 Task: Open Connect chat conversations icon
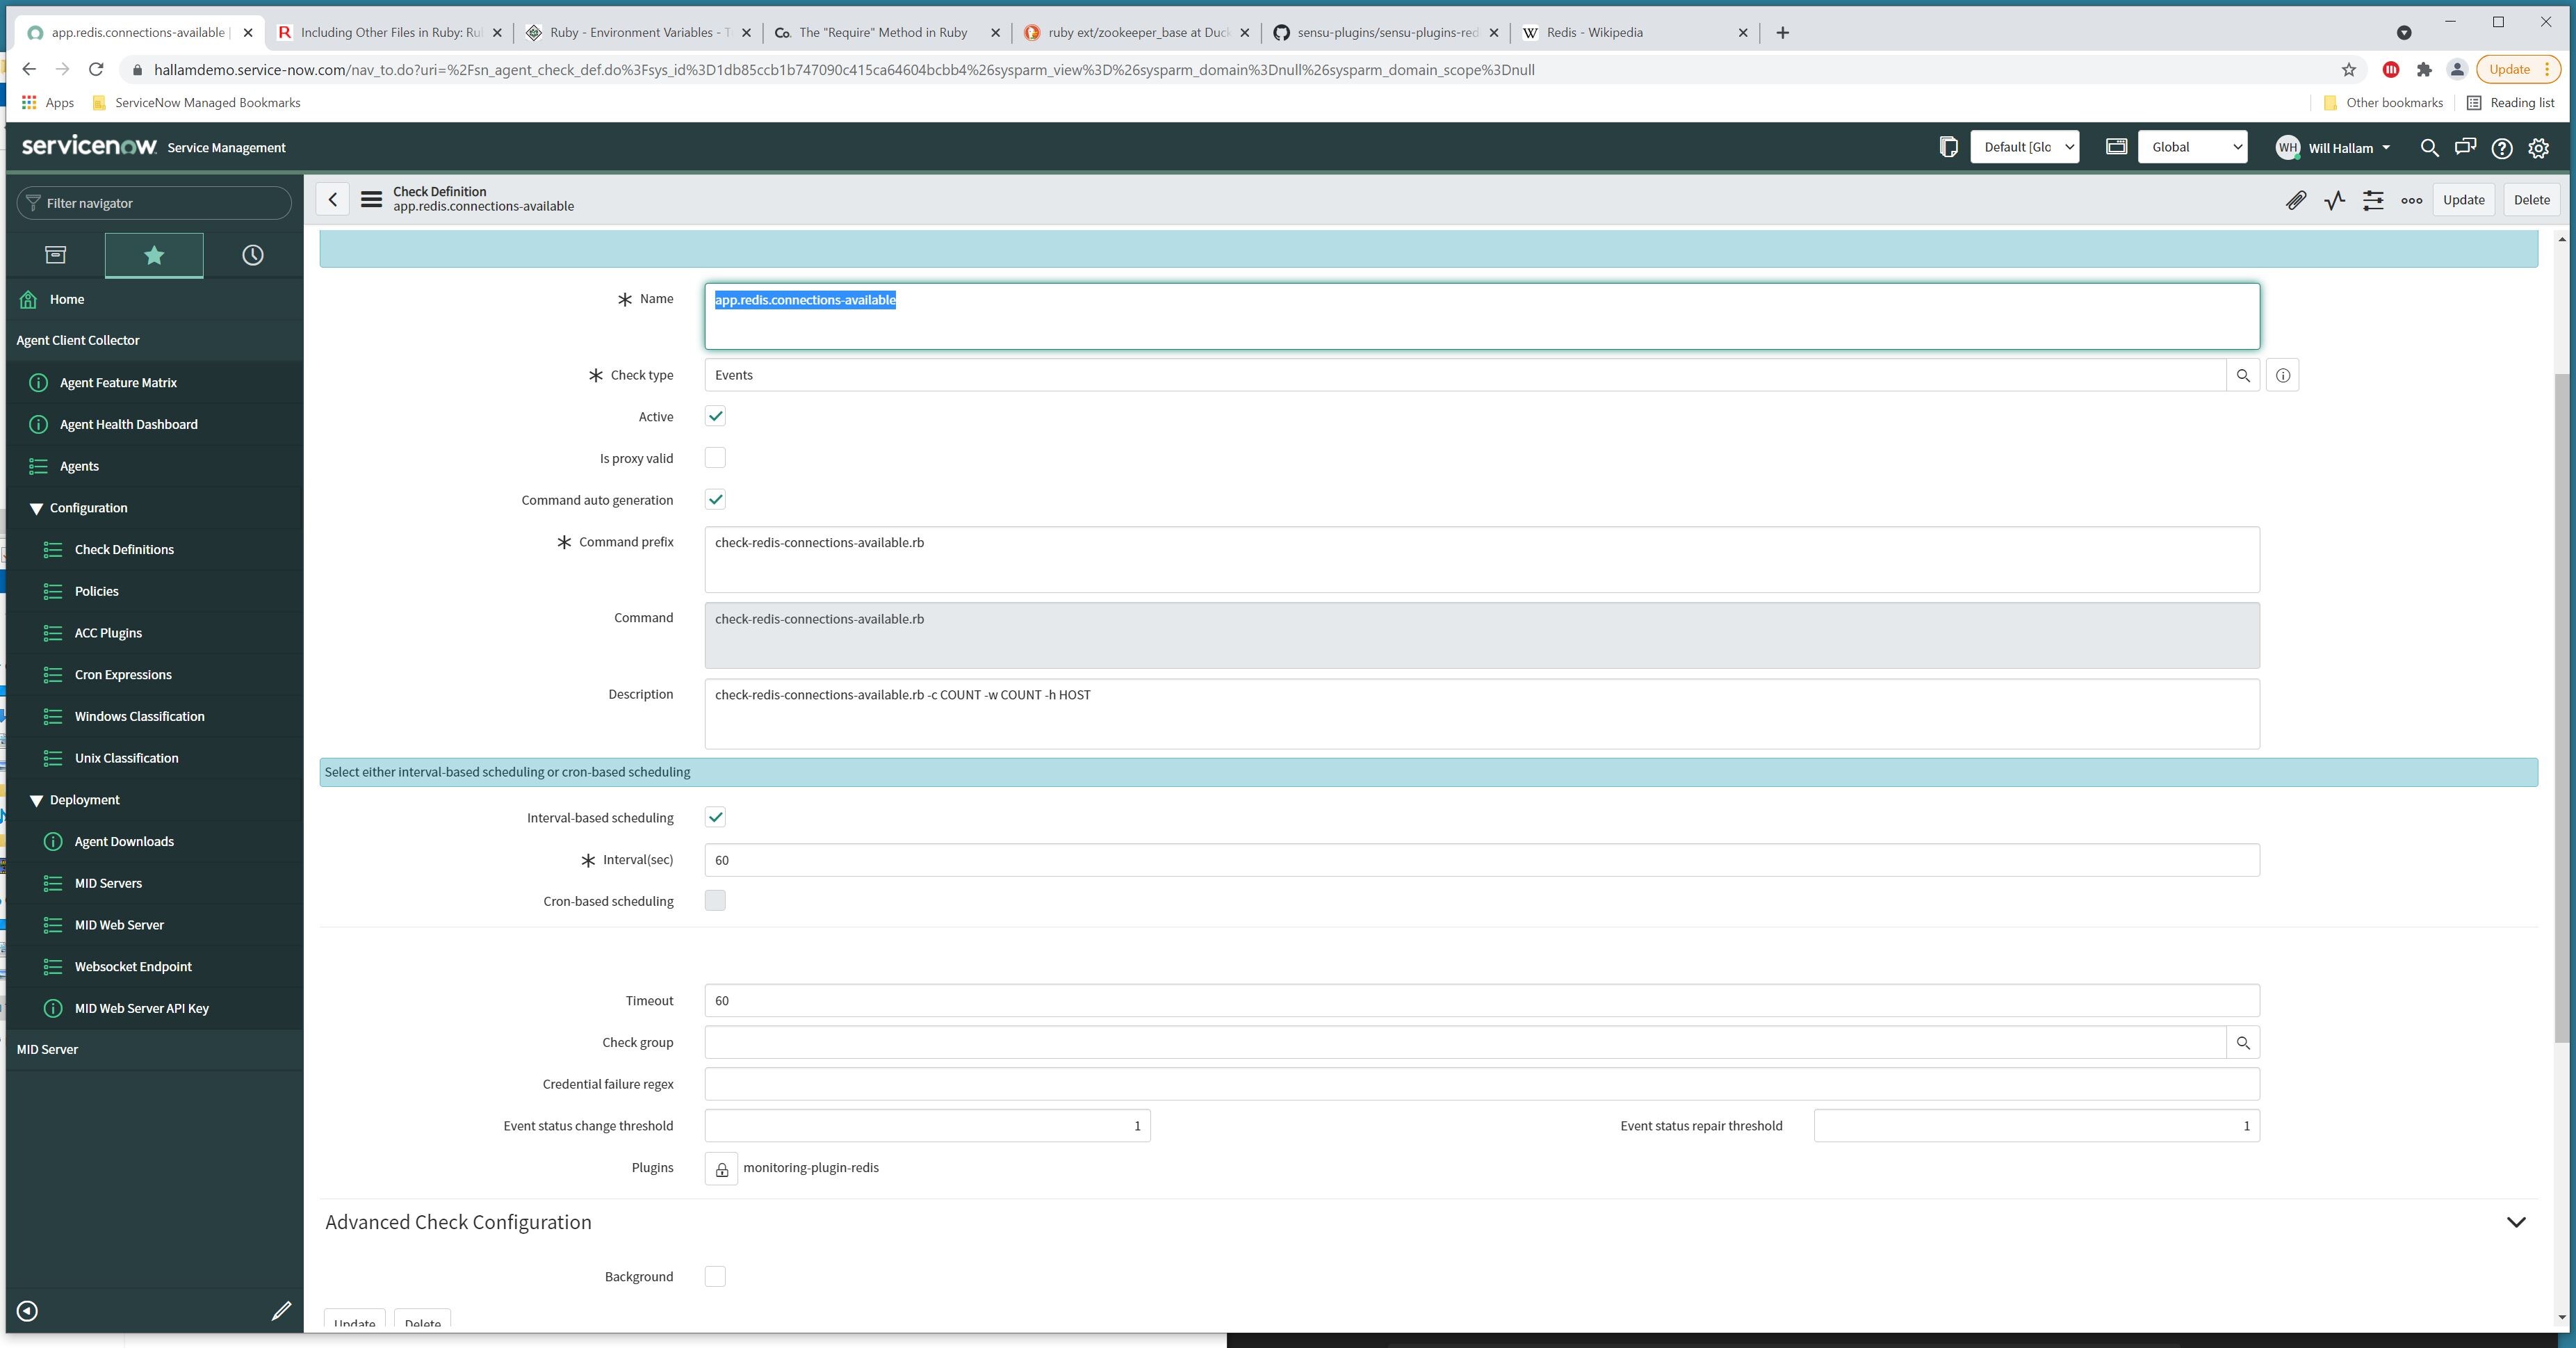coord(2465,148)
